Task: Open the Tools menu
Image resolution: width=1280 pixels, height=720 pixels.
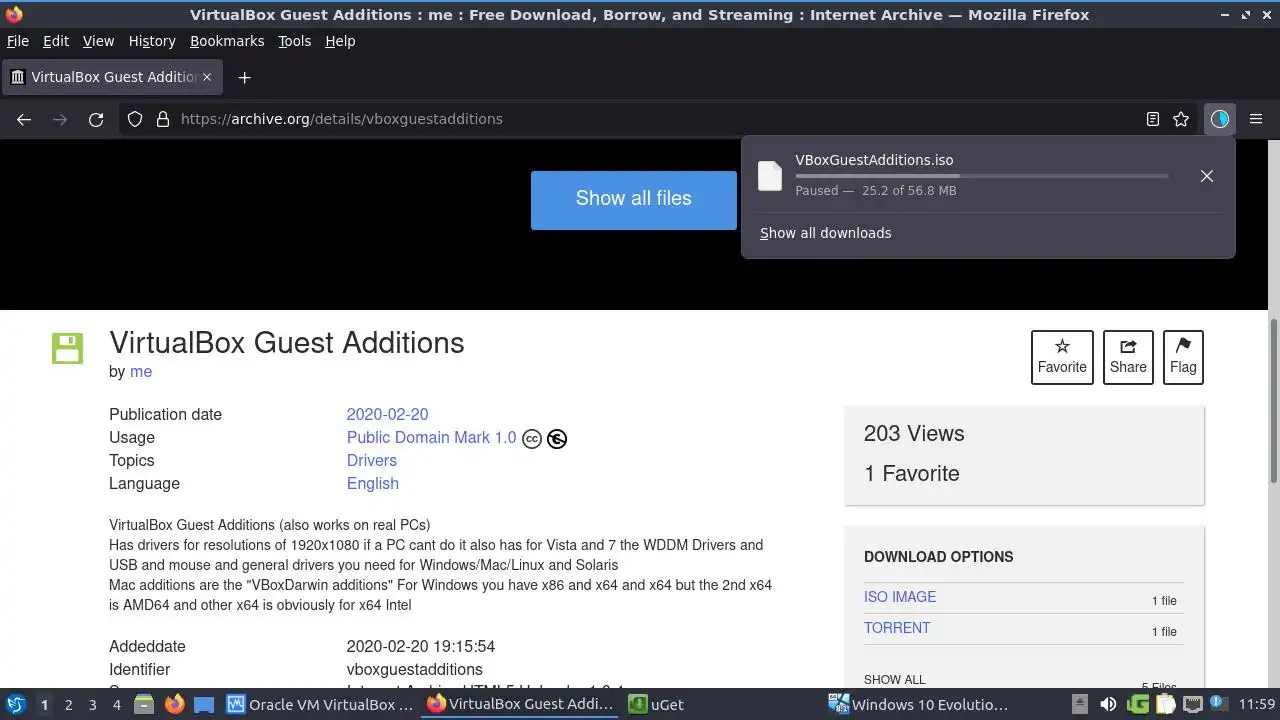Action: [x=295, y=41]
